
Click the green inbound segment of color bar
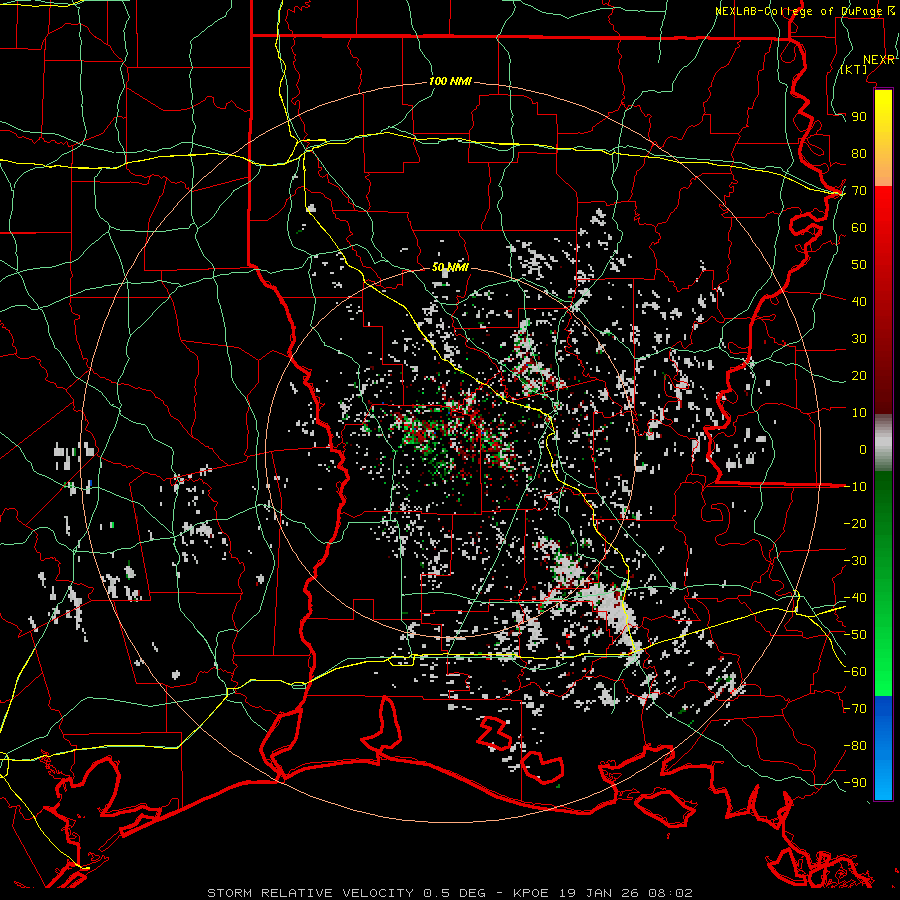[883, 583]
